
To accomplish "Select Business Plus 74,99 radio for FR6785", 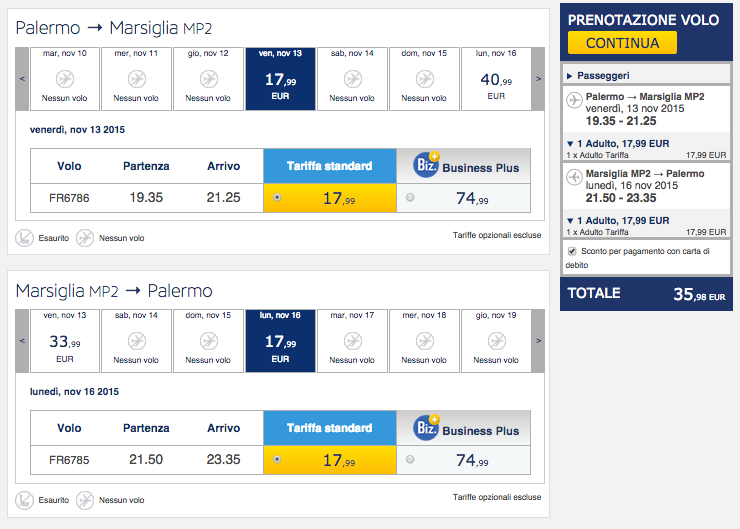I will point(410,460).
